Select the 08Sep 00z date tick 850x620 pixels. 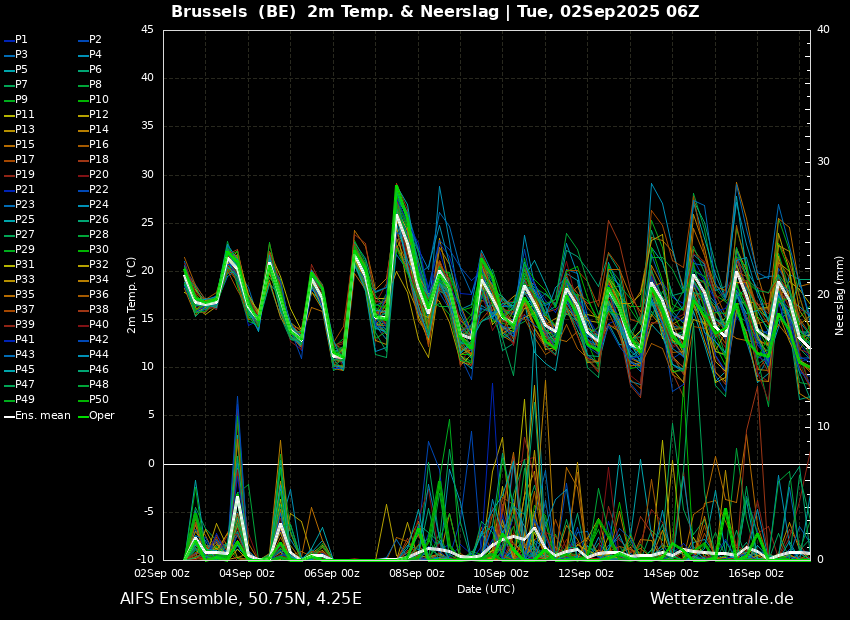pos(417,574)
